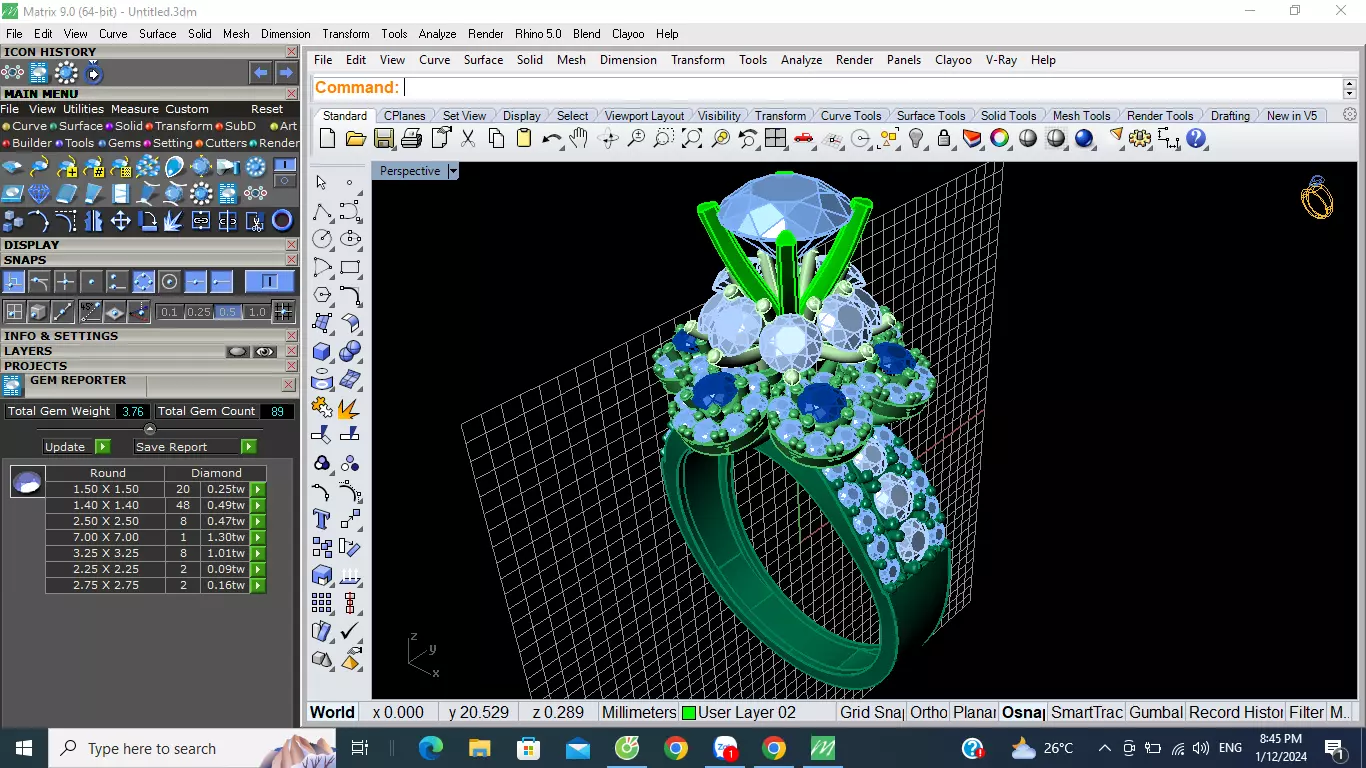Select the Rectangle tool in side toolbar

[x=350, y=267]
